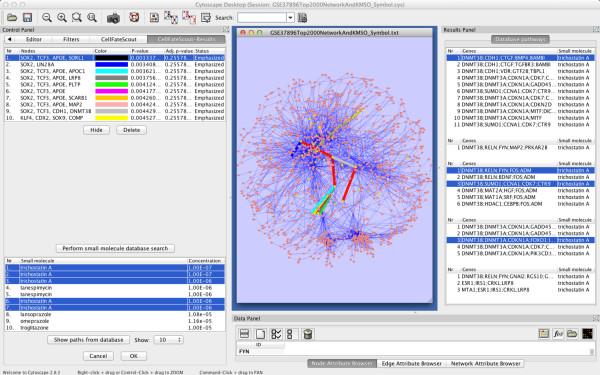Open the CellFateScout tab

119,39
